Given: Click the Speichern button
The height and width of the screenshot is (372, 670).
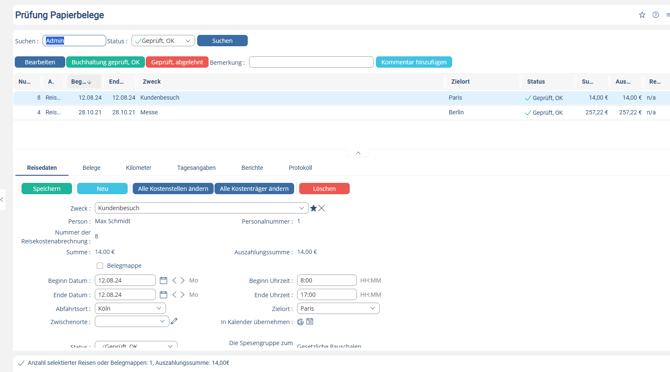Looking at the screenshot, I should click(47, 189).
